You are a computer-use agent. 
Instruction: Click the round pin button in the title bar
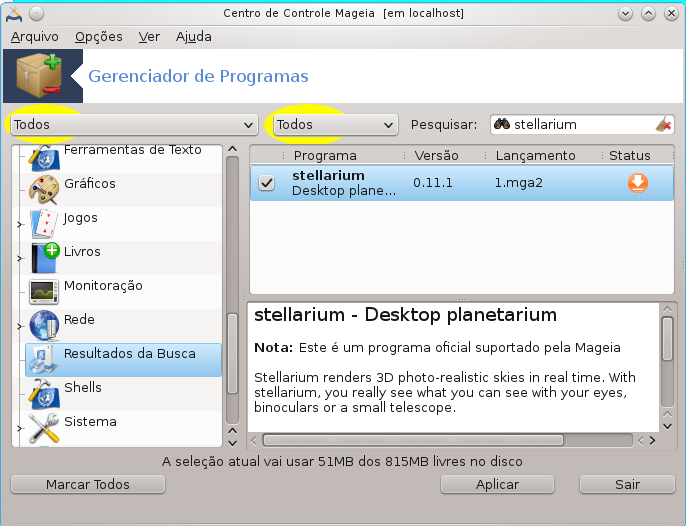coord(36,14)
